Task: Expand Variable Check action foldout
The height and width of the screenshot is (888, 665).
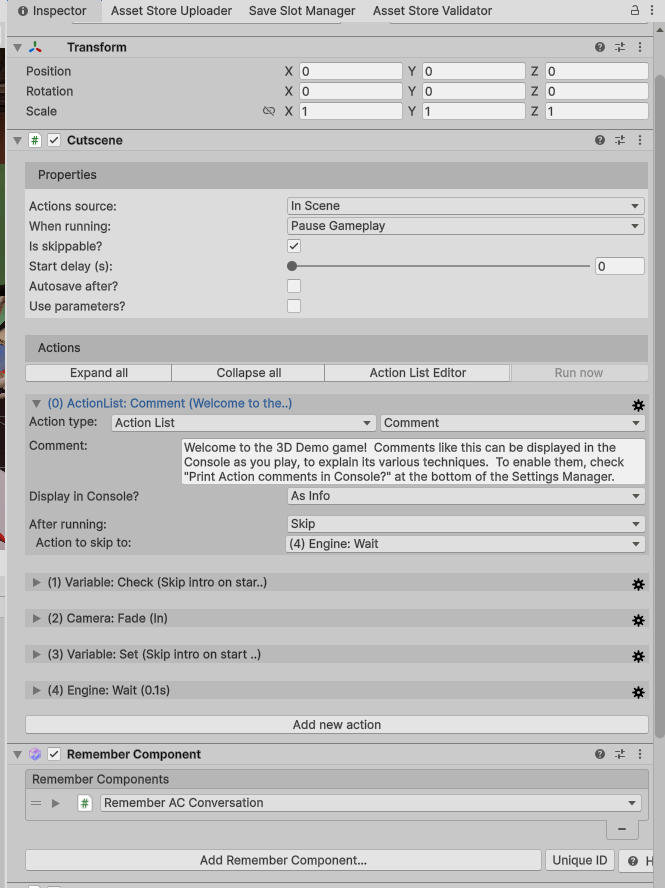Action: pyautogui.click(x=37, y=582)
